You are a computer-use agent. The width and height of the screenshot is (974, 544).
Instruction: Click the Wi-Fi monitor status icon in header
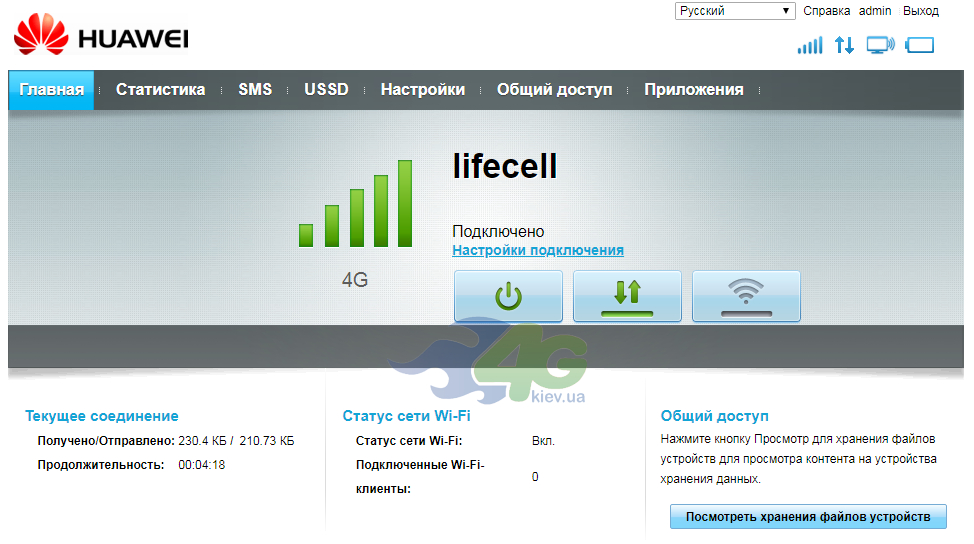(881, 45)
